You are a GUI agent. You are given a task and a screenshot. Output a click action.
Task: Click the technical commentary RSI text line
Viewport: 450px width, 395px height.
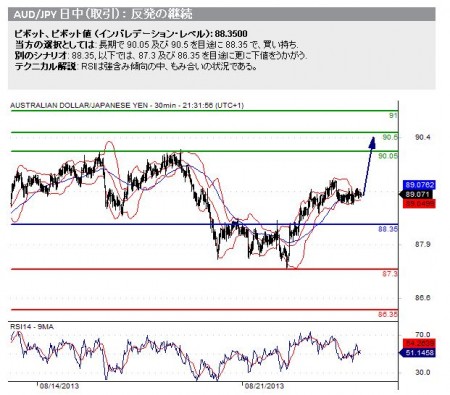[136, 66]
